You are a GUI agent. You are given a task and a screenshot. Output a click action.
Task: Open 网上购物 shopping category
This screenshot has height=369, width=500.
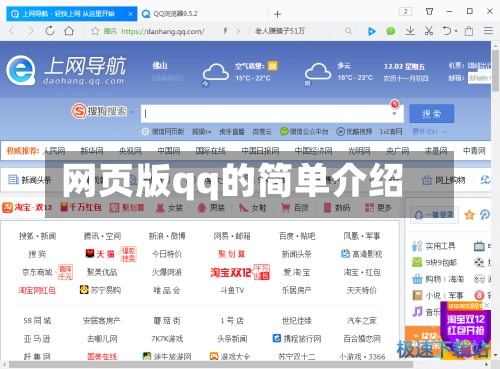[x=443, y=180]
